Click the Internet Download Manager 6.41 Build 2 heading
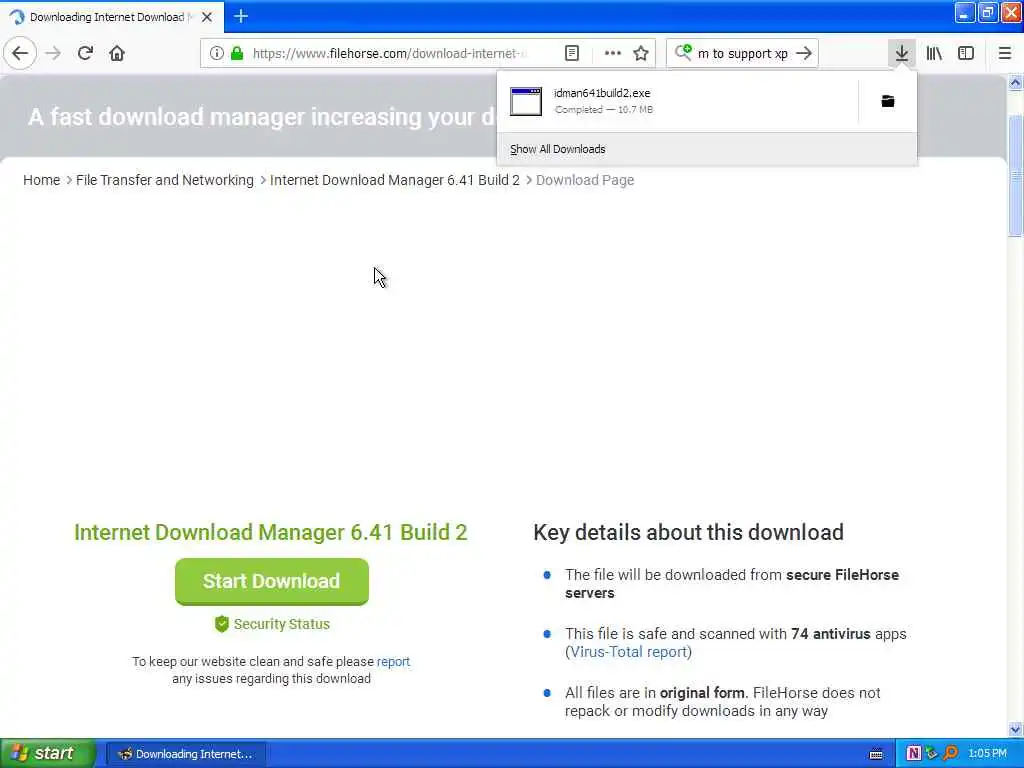Viewport: 1024px width, 768px height. pyautogui.click(x=270, y=532)
